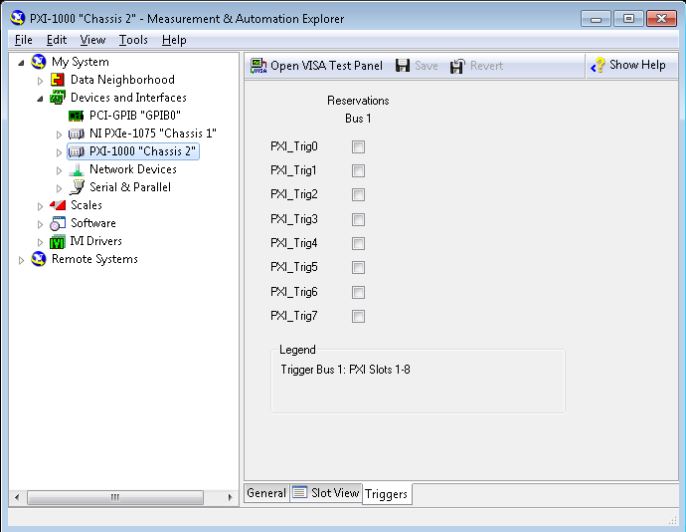Select the Triggers tab

pos(386,494)
